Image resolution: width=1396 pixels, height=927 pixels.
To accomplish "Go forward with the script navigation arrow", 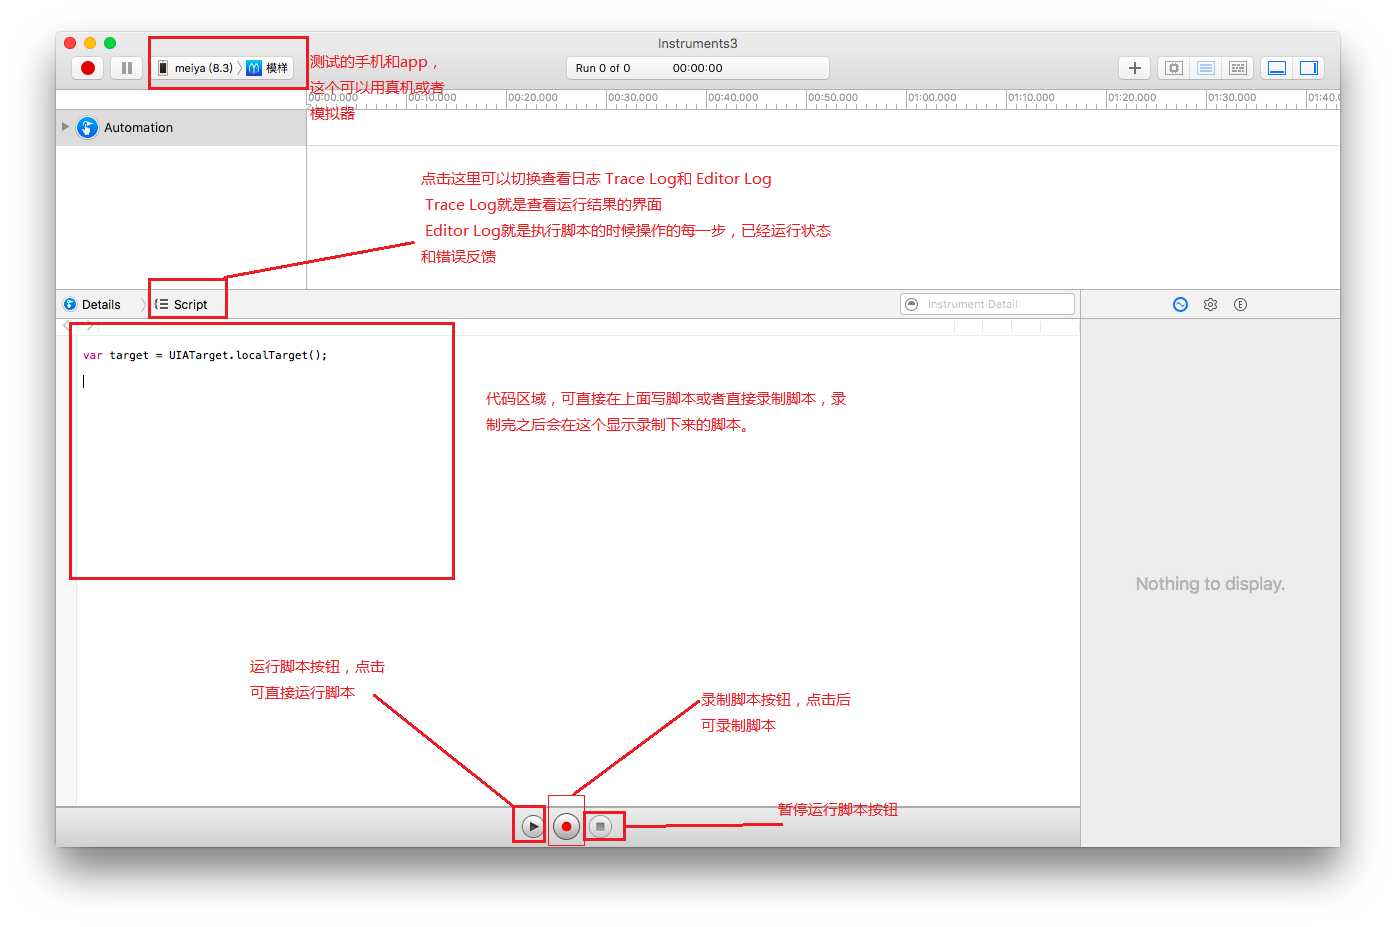I will click(90, 326).
